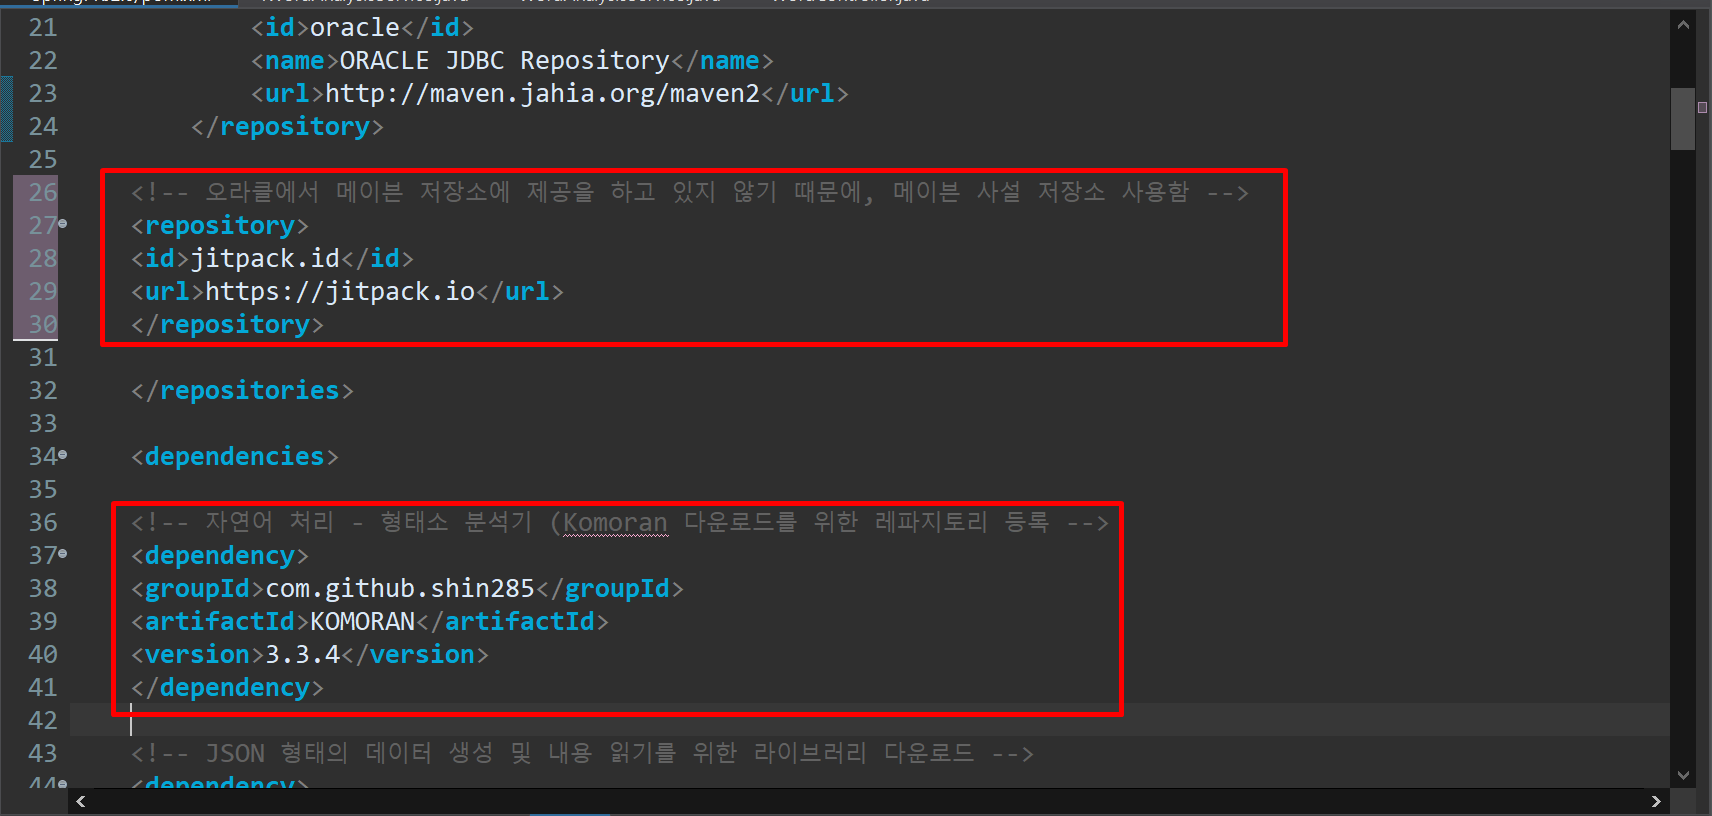Click the closing dependency tag on line 41
Image resolution: width=1712 pixels, height=816 pixels.
click(227, 687)
